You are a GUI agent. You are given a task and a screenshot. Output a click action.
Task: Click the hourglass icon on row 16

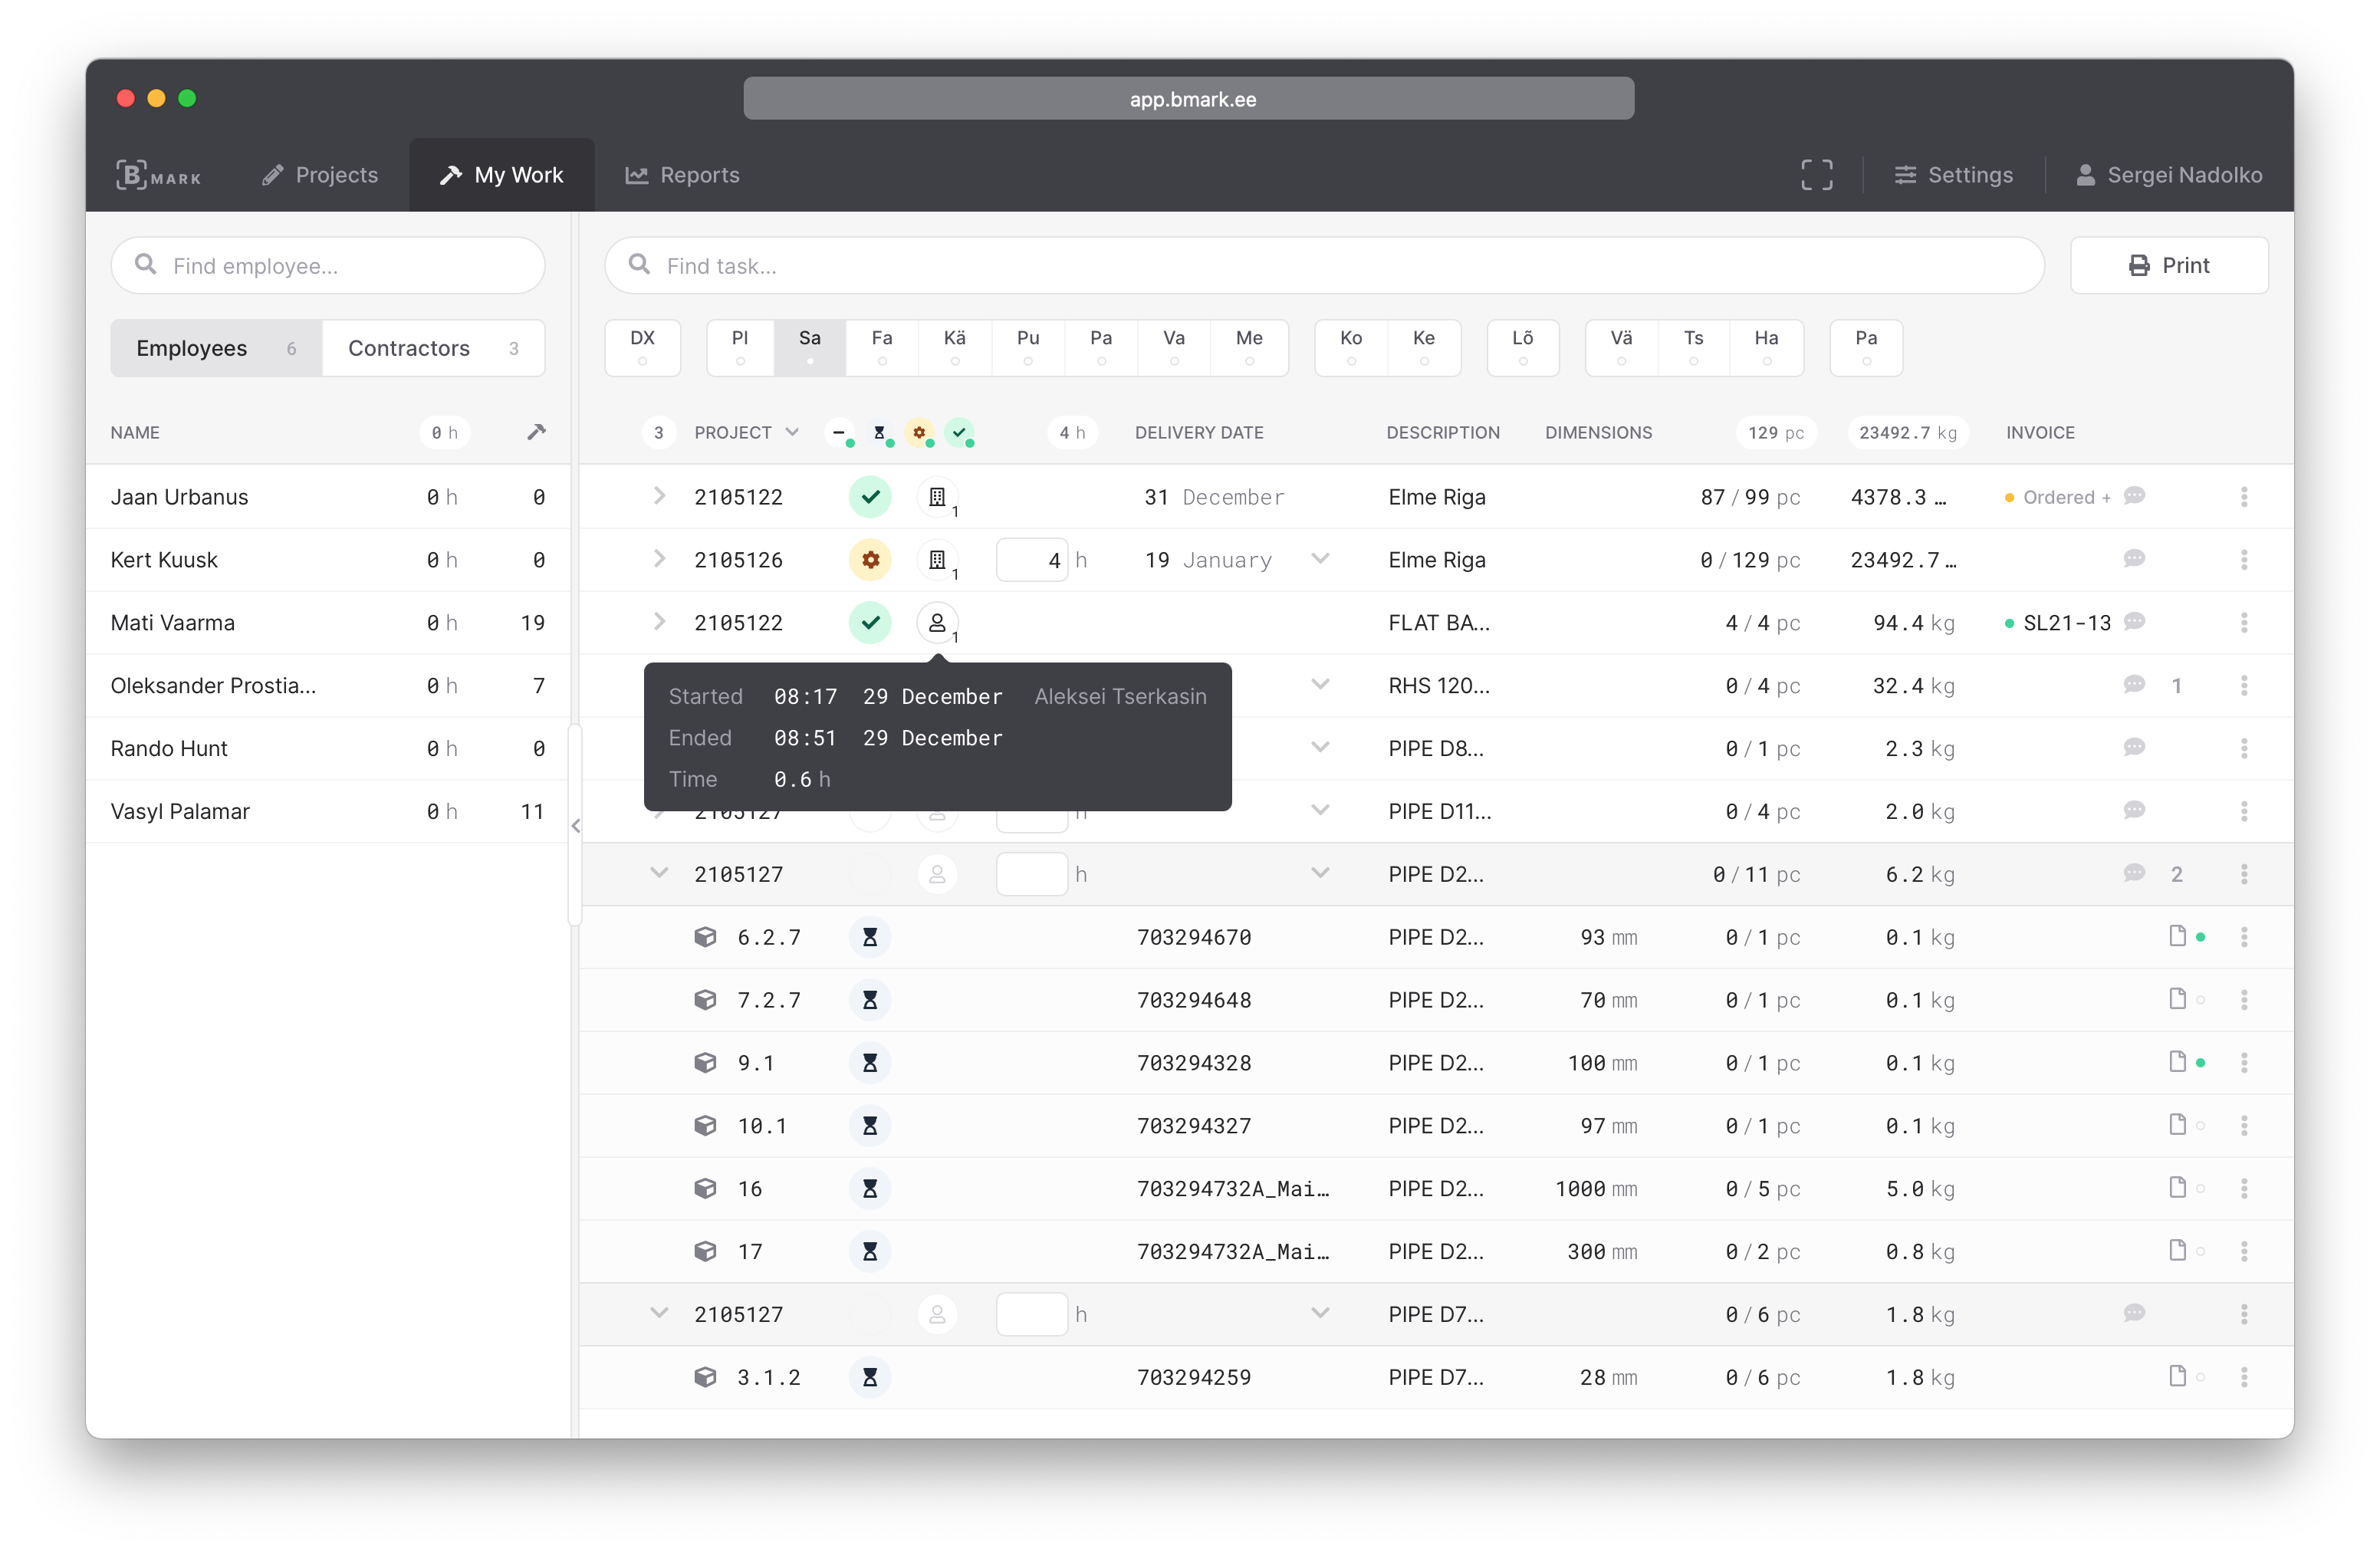click(869, 1188)
